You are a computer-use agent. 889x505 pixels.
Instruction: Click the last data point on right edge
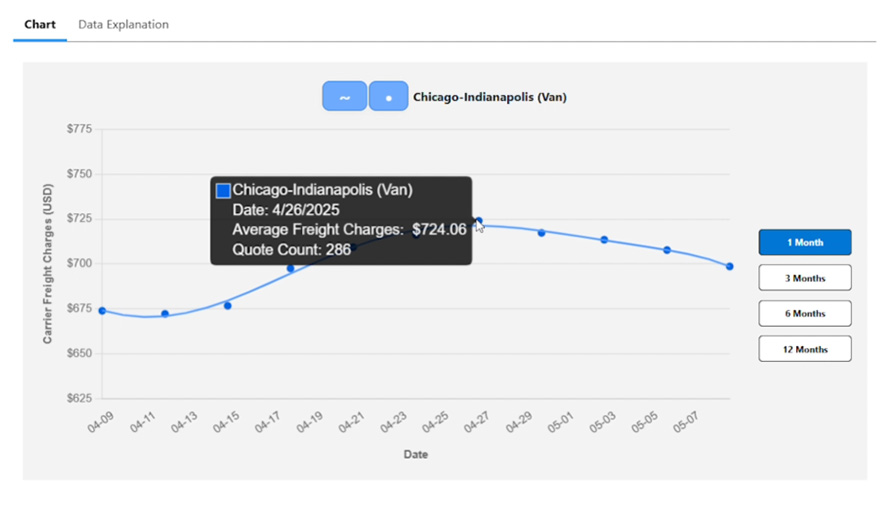pyautogui.click(x=730, y=266)
